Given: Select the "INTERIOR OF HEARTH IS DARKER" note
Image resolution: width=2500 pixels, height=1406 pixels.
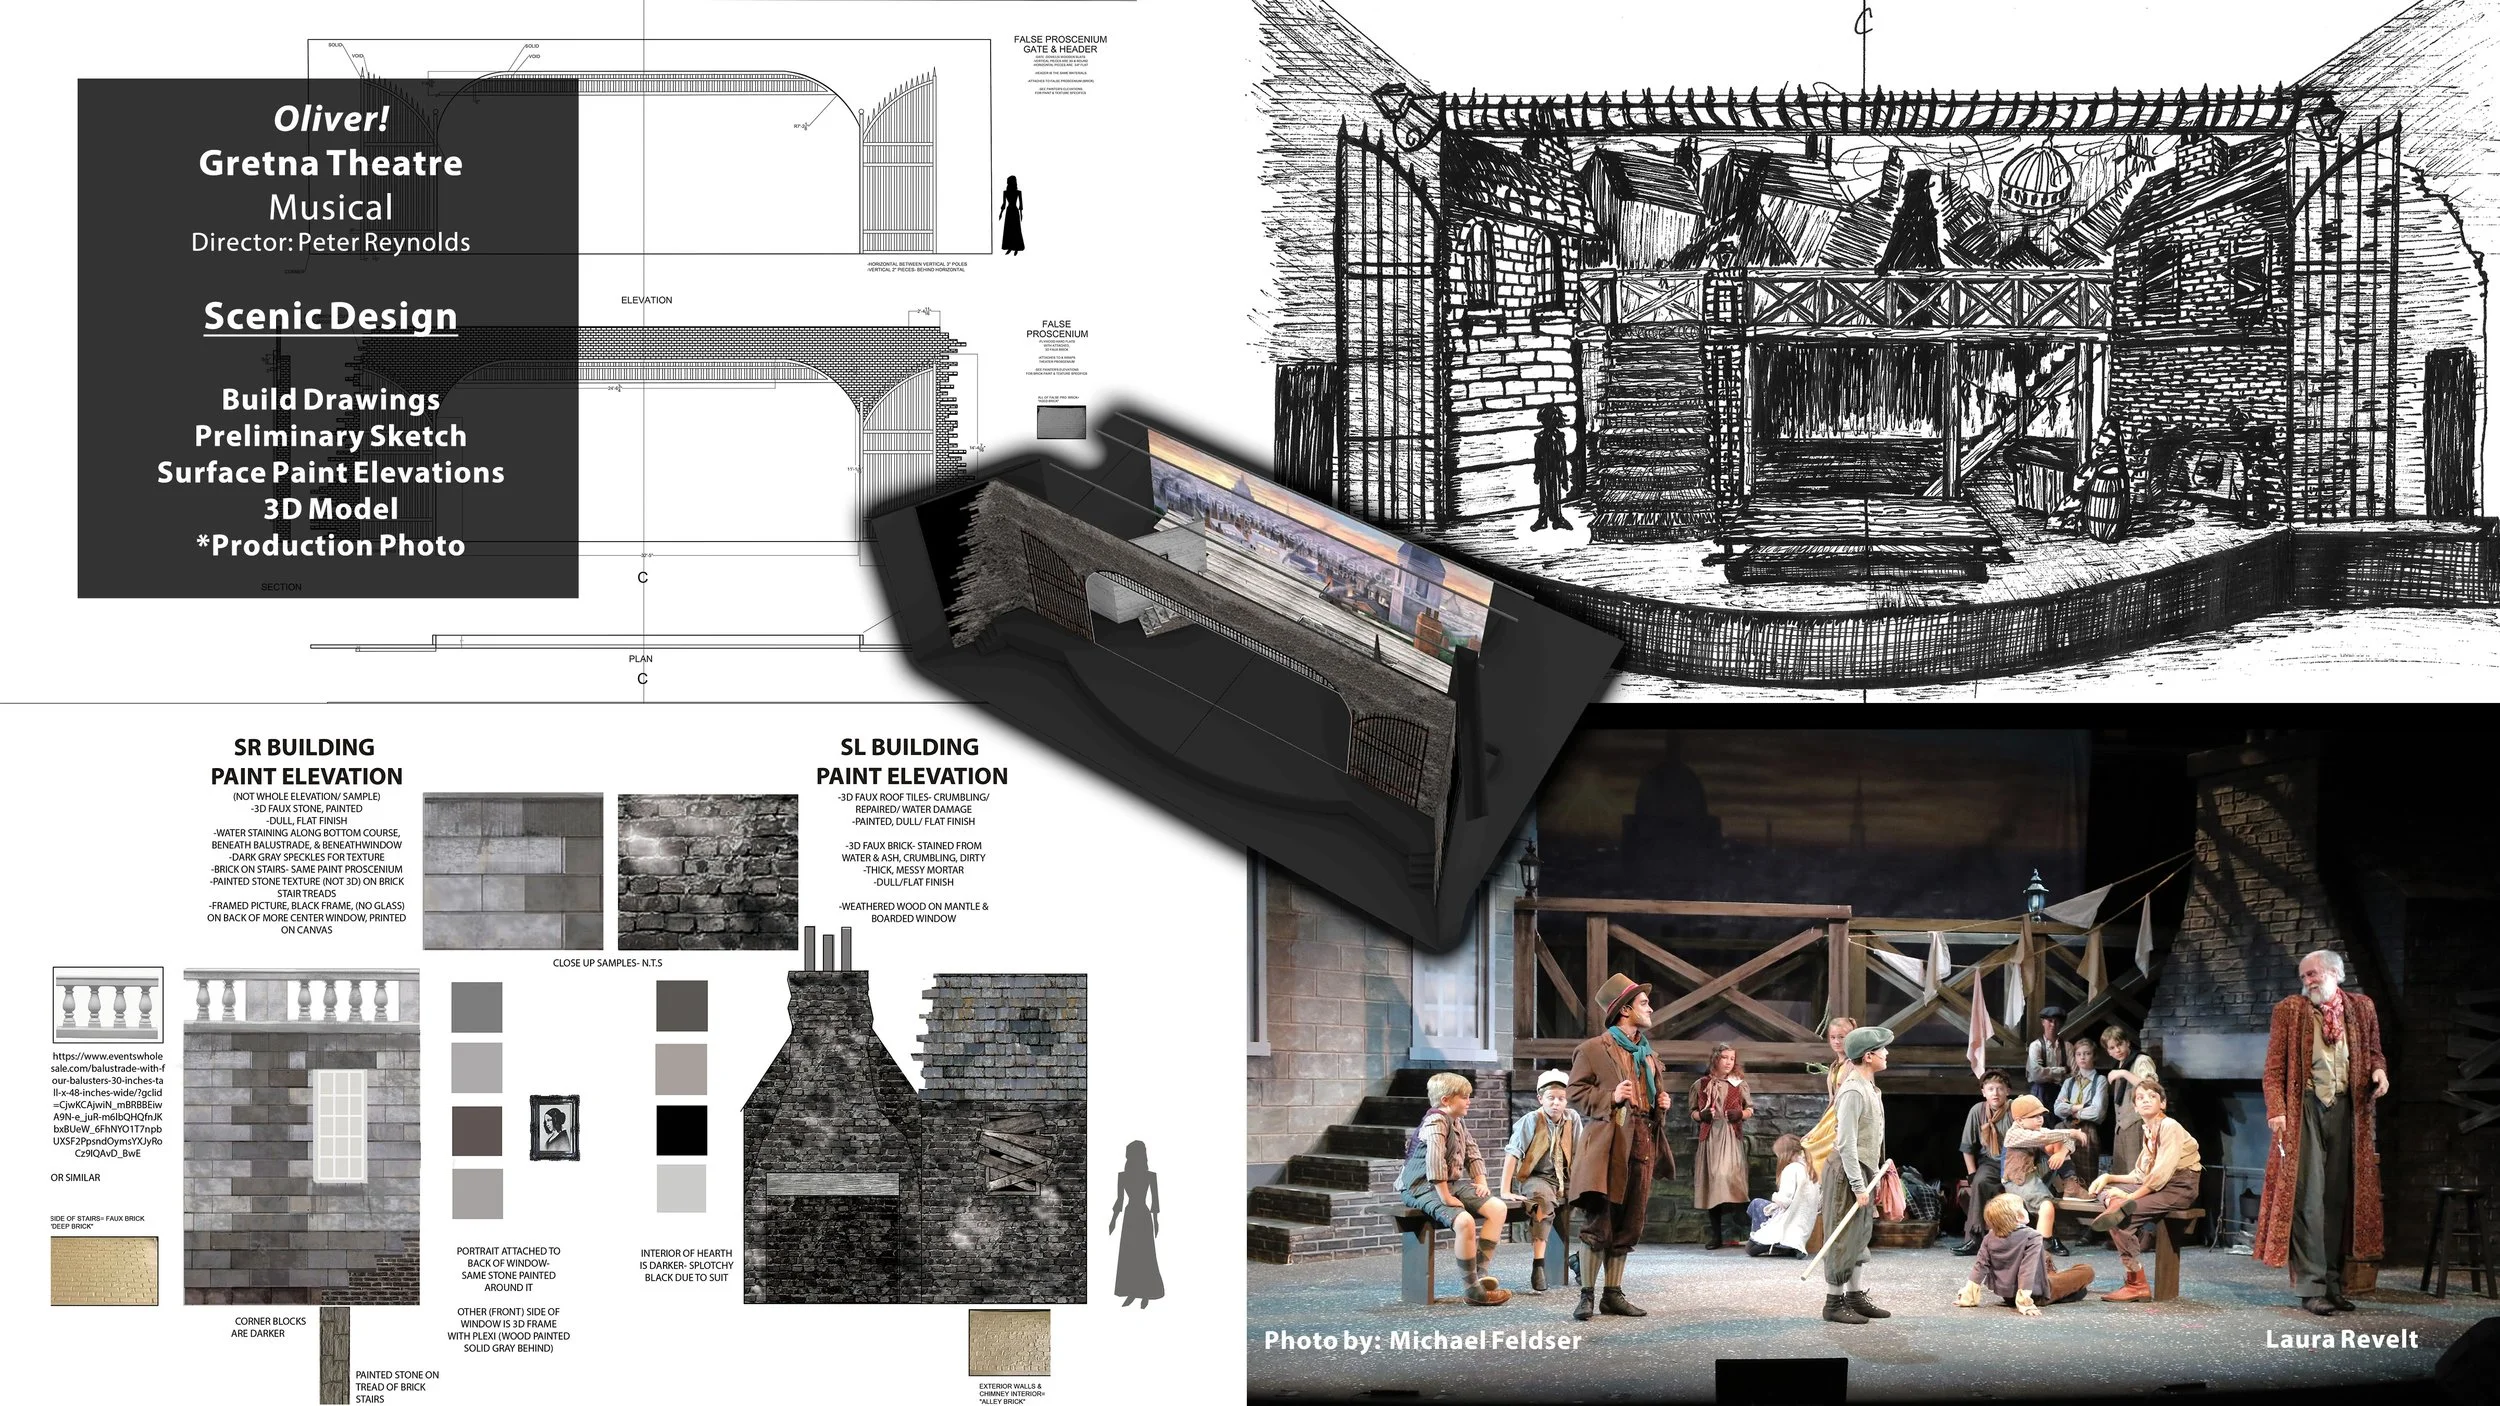Looking at the screenshot, I should [x=686, y=1265].
